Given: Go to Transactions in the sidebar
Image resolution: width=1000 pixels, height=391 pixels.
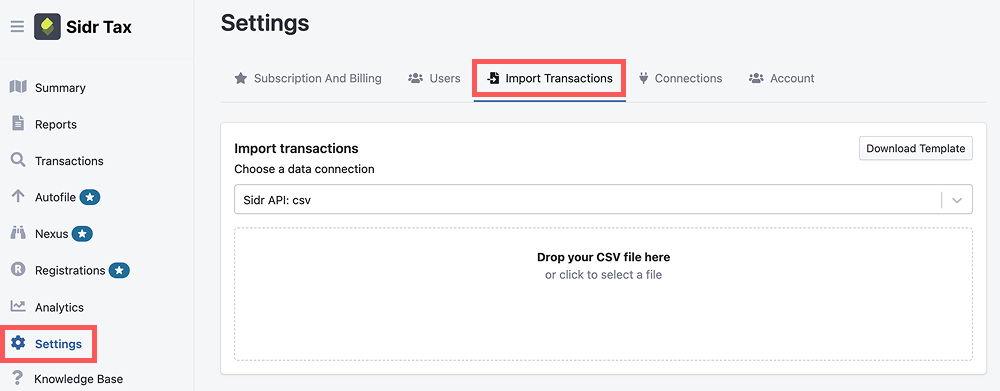Looking at the screenshot, I should 69,161.
